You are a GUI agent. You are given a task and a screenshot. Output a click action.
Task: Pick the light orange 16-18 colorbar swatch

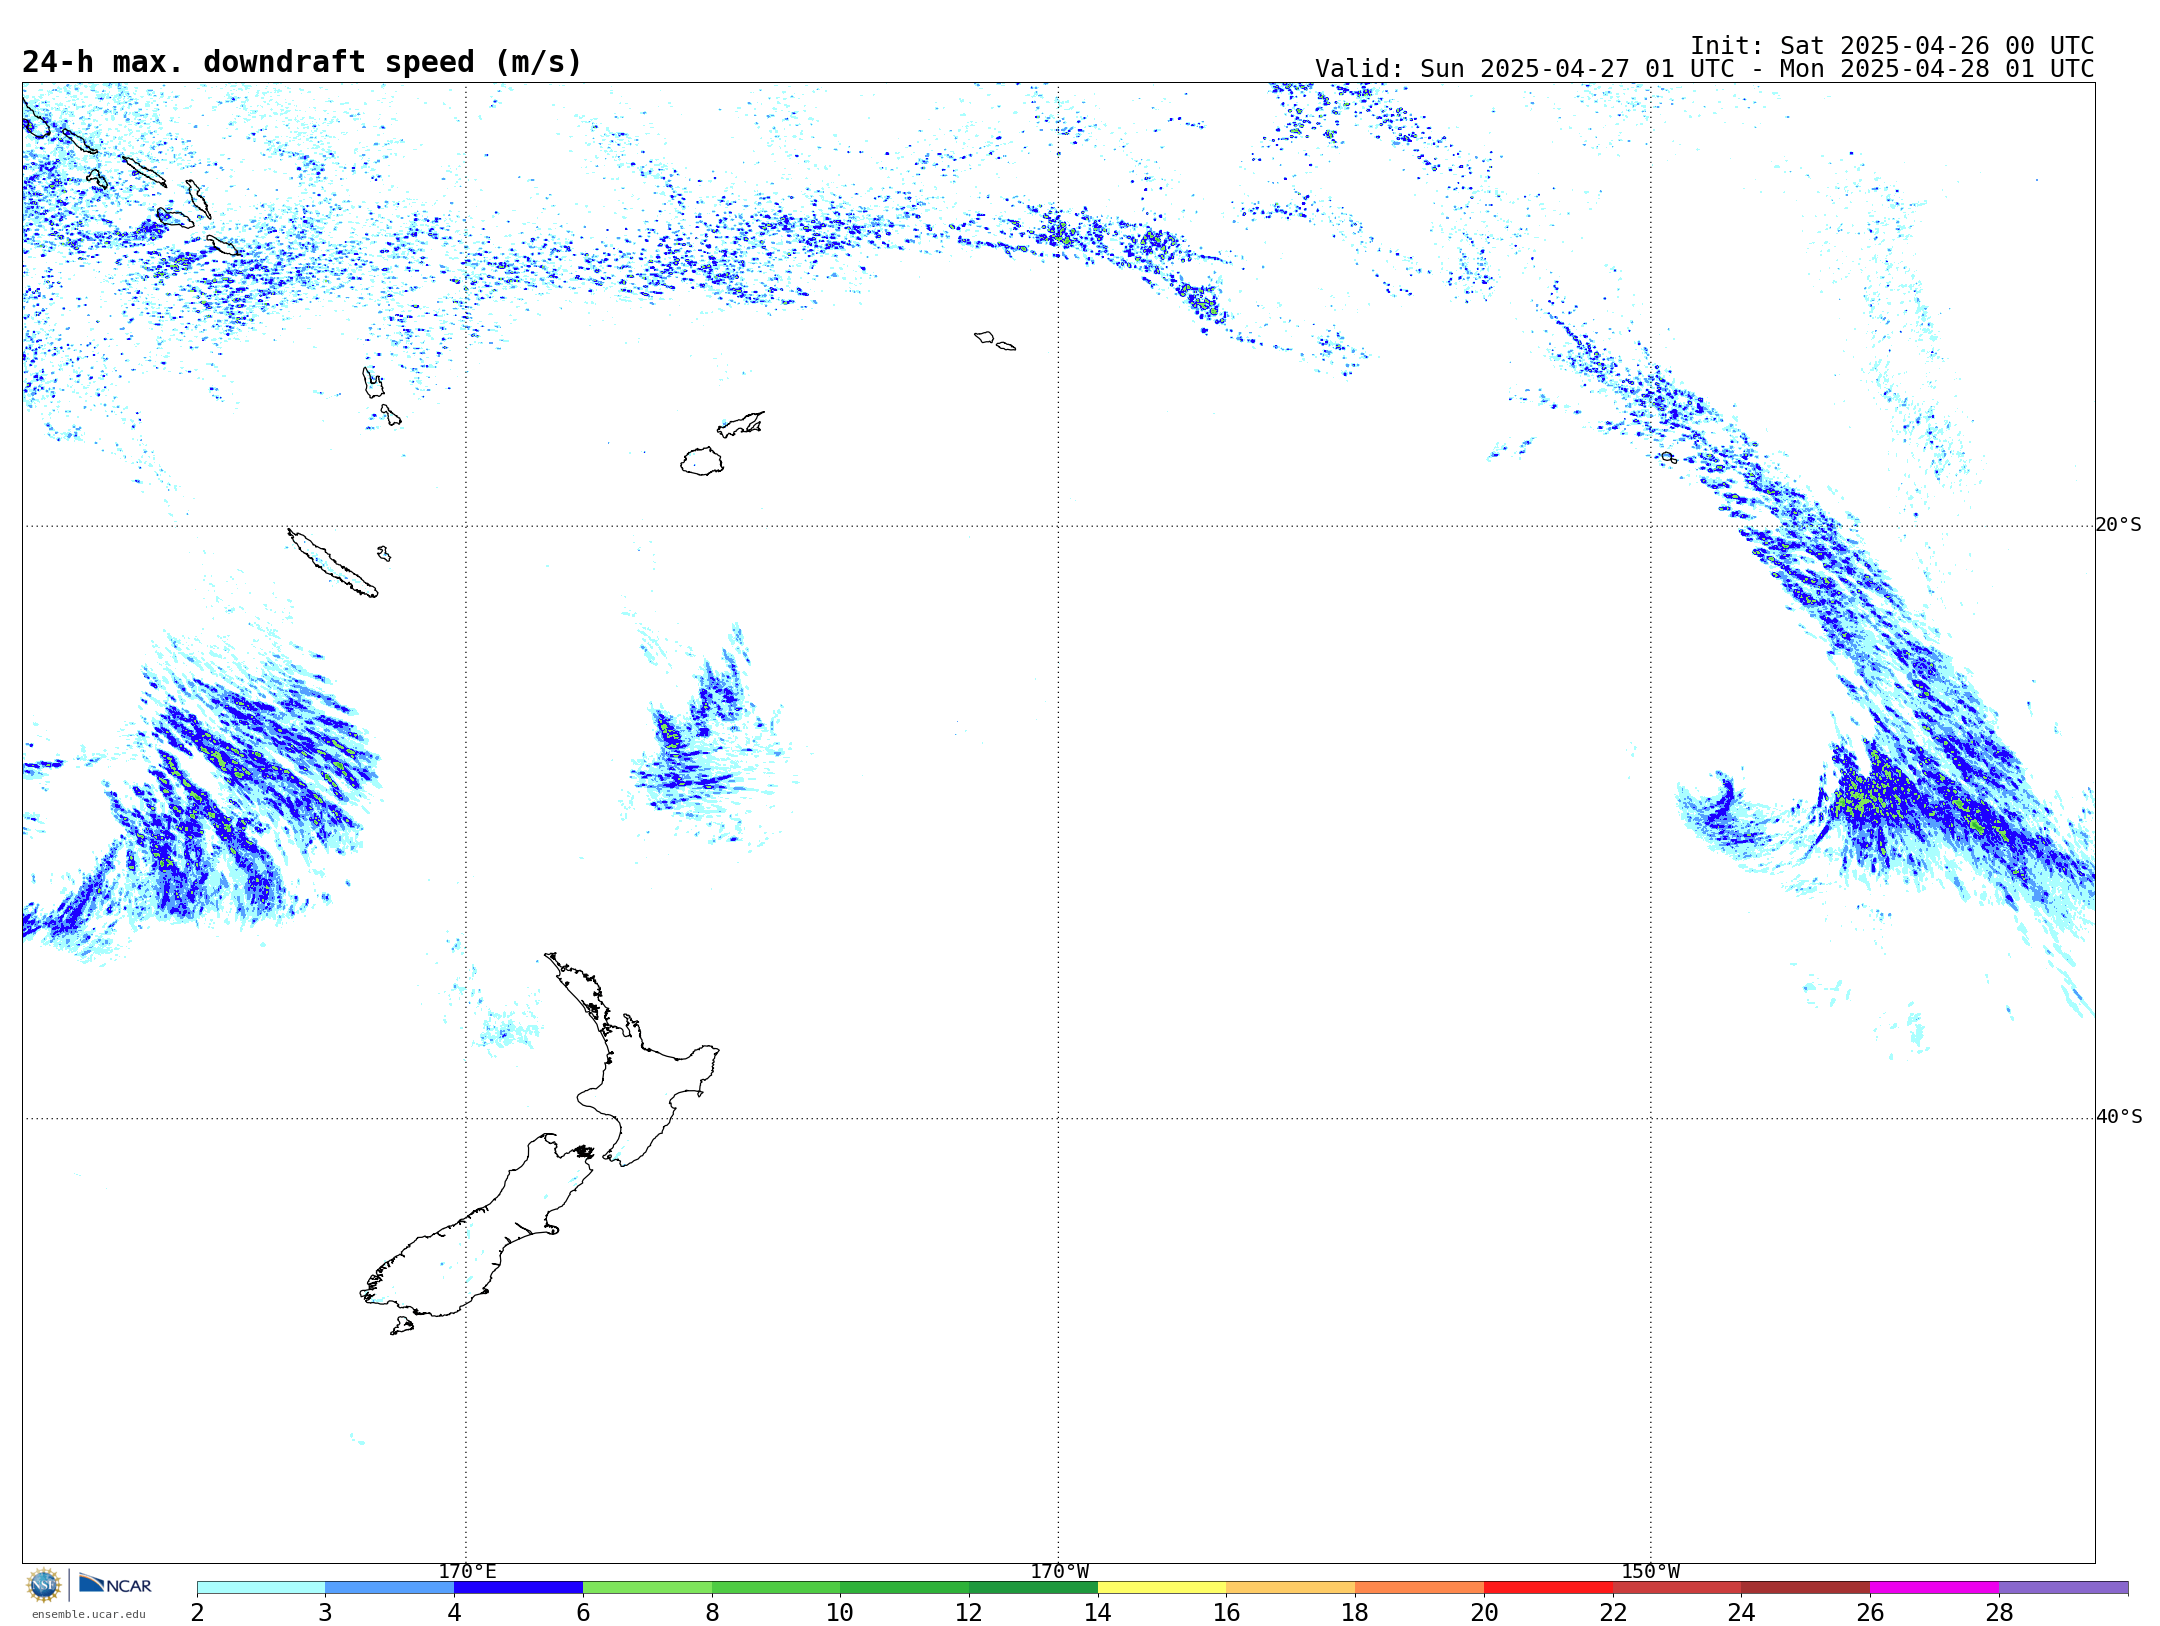pos(1291,1588)
